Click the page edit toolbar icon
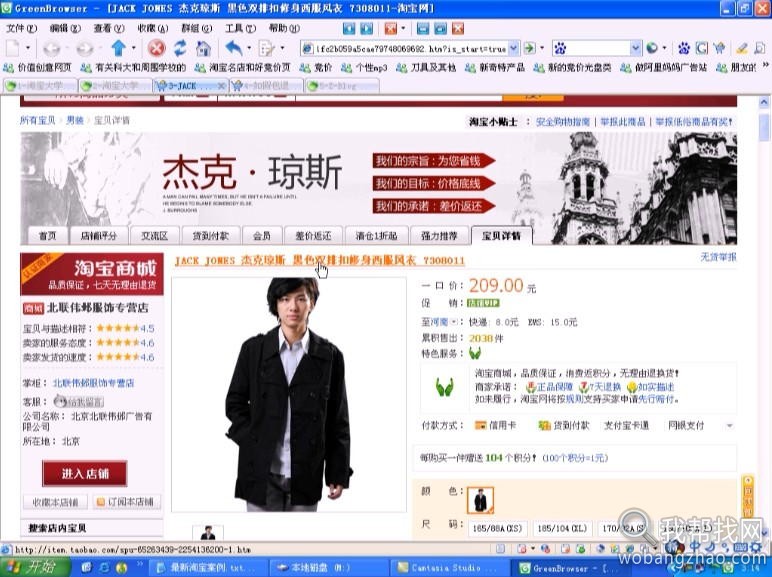 (x=266, y=48)
